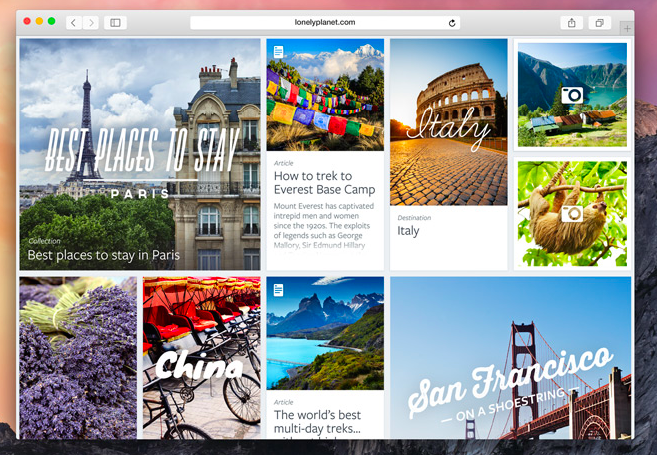
Task: Click article icon on Everest prayer flags image
Action: coord(278,52)
